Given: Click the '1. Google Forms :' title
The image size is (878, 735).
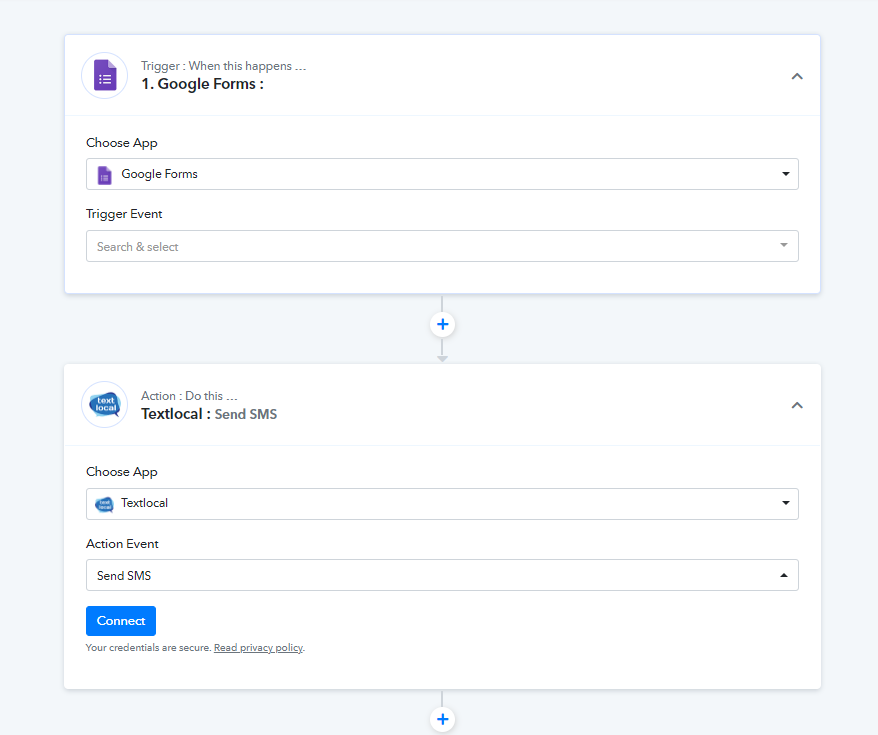Looking at the screenshot, I should pyautogui.click(x=202, y=84).
